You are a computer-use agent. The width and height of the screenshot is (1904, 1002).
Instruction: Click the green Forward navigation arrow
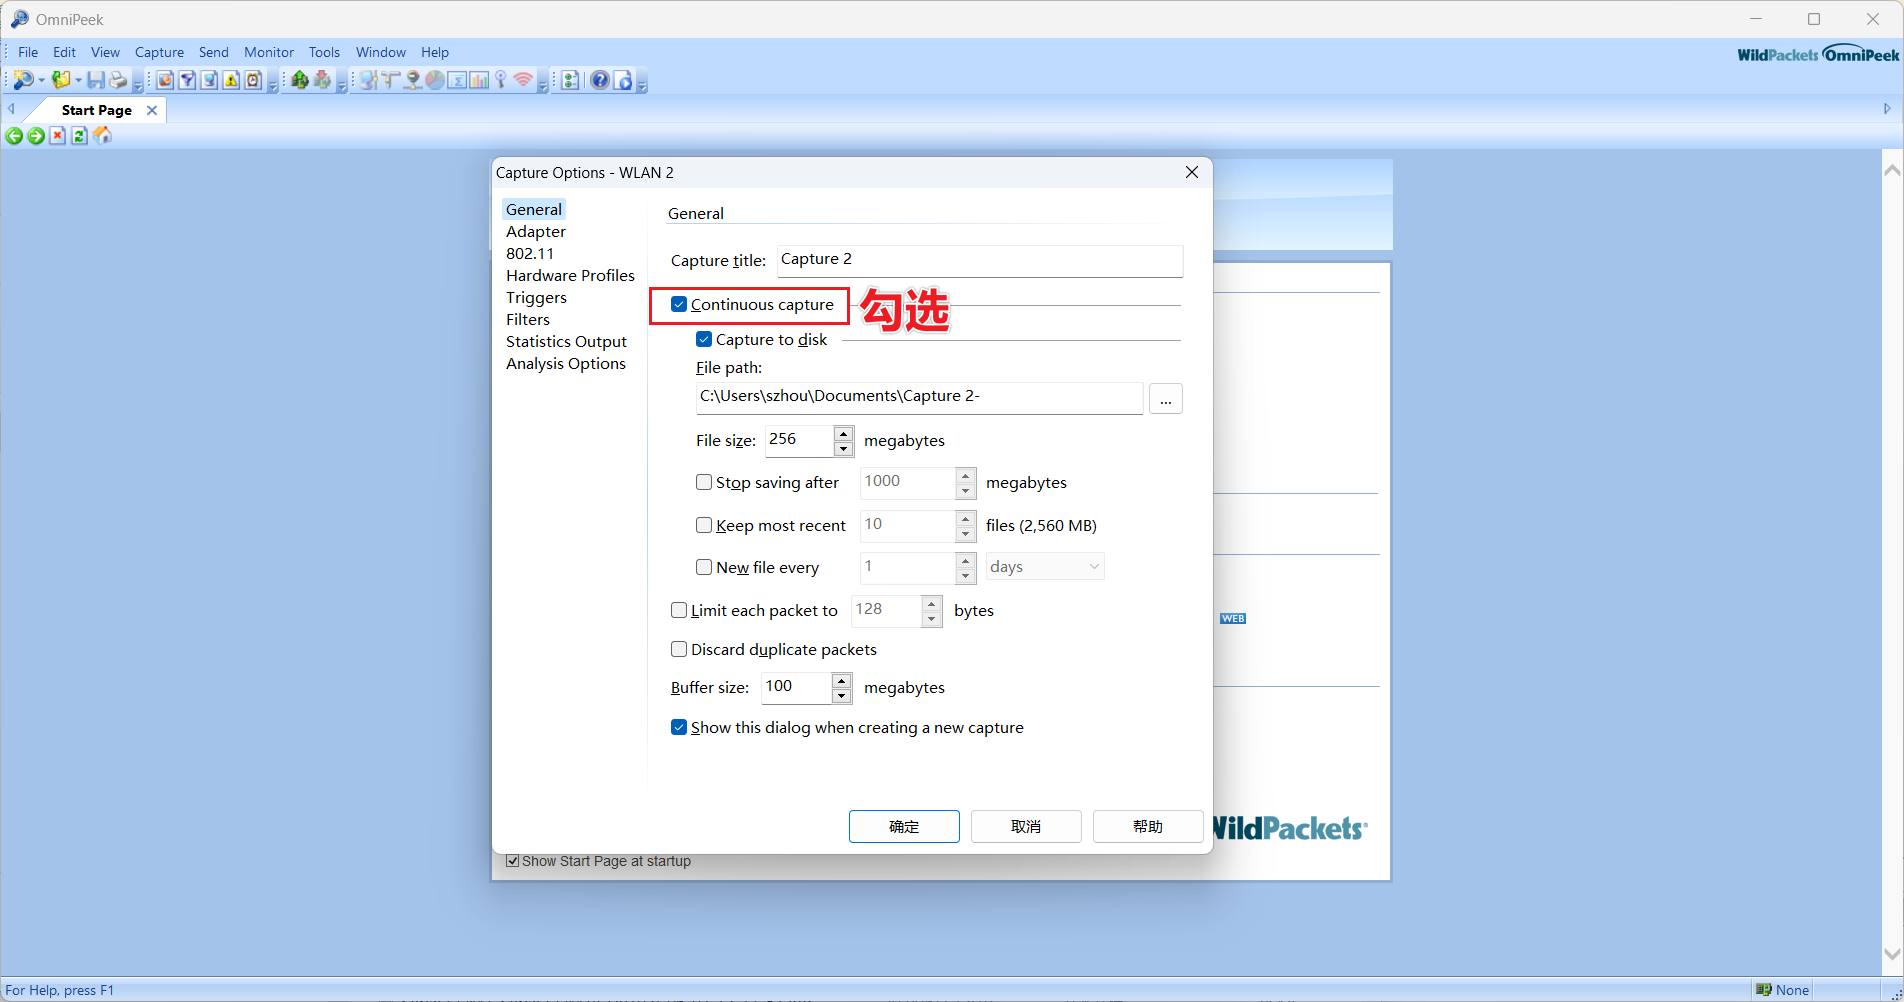pos(36,136)
